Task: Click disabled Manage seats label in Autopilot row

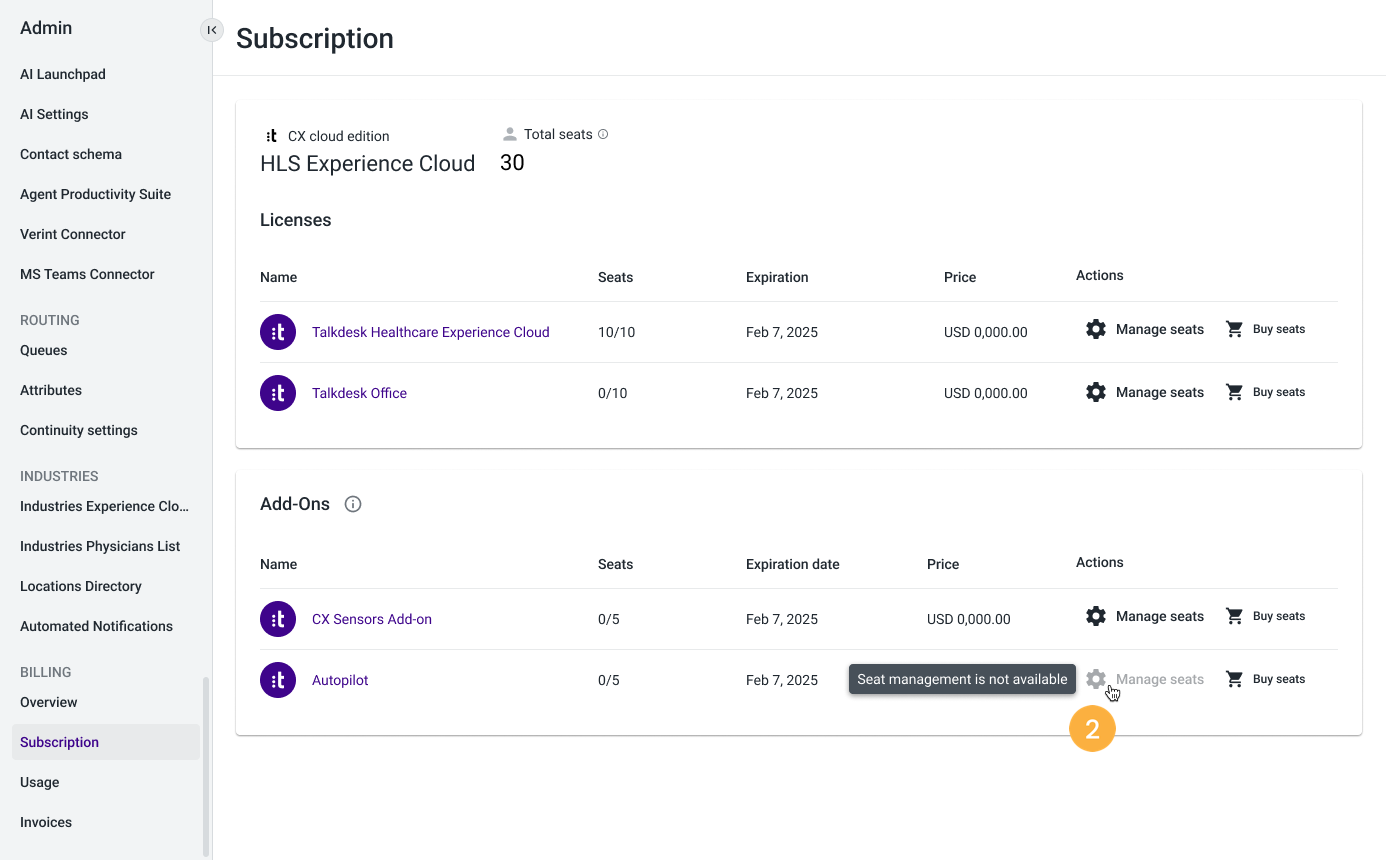Action: 1160,679
